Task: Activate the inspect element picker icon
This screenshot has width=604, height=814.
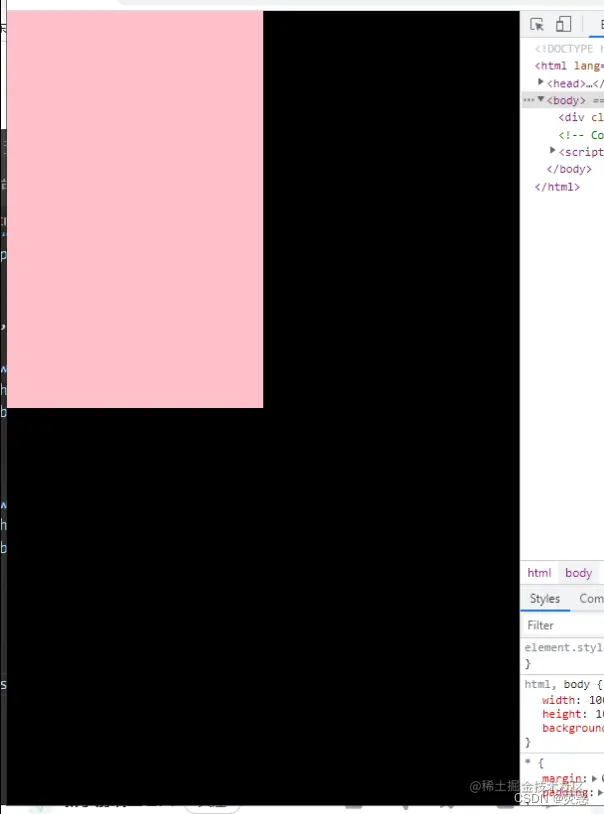Action: (x=536, y=24)
